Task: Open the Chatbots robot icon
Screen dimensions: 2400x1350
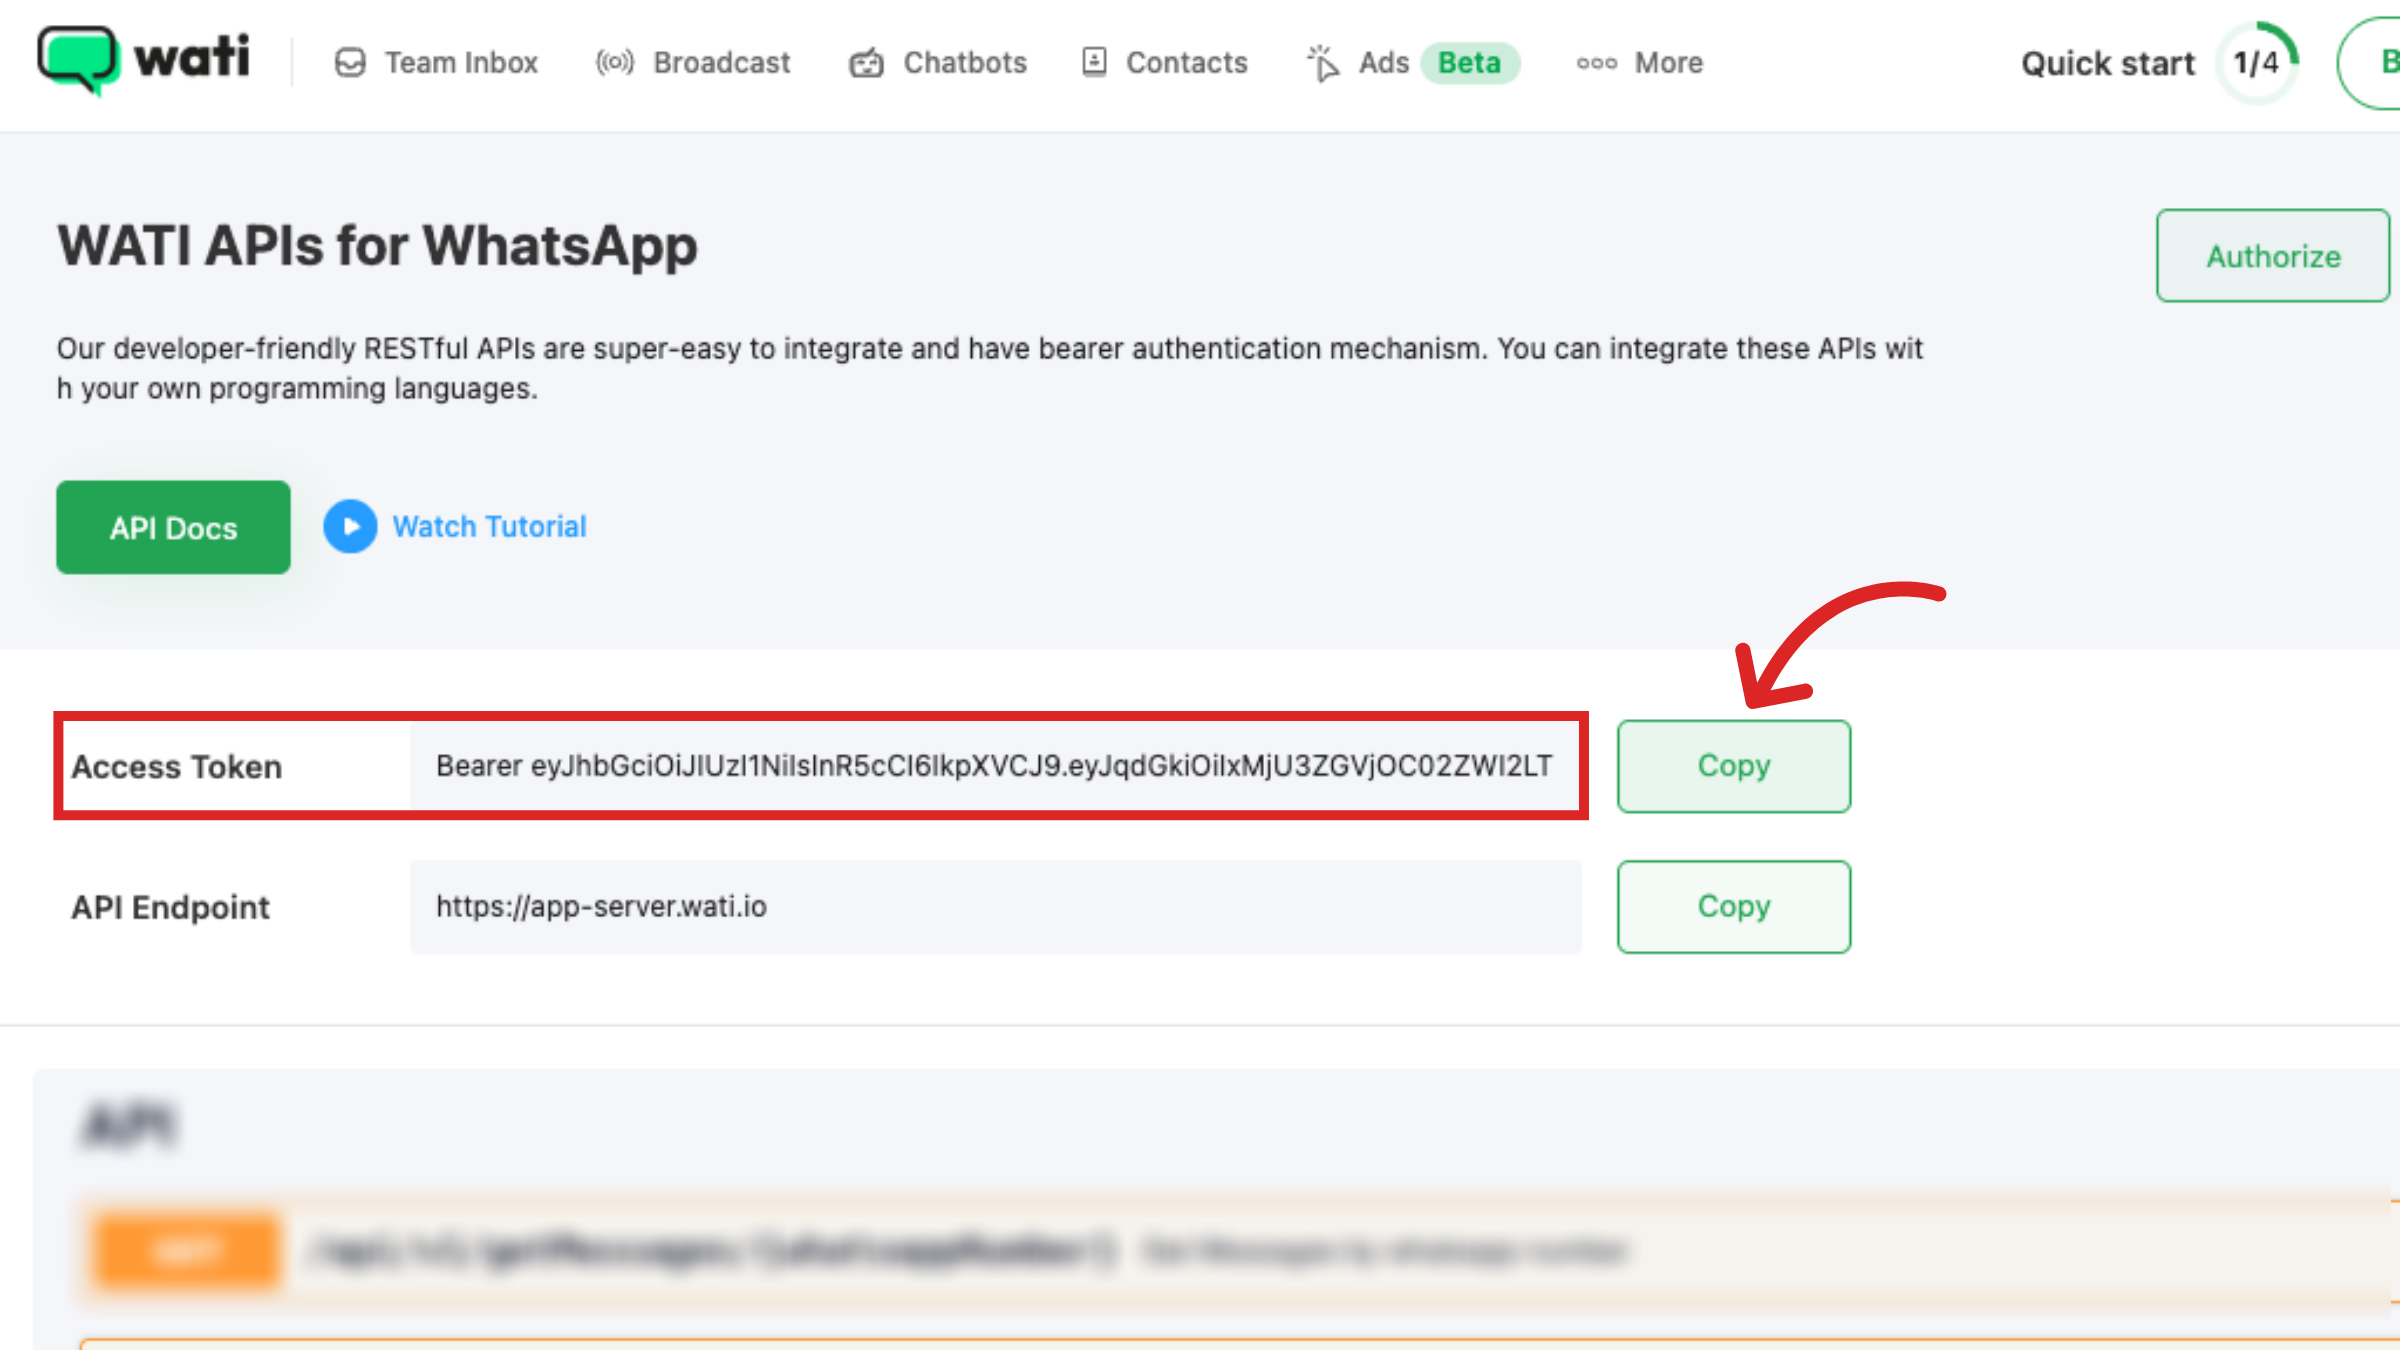Action: (x=868, y=62)
